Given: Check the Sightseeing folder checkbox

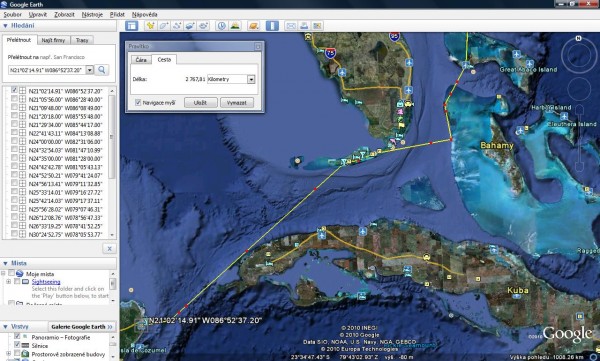Looking at the screenshot, I should (x=17, y=281).
